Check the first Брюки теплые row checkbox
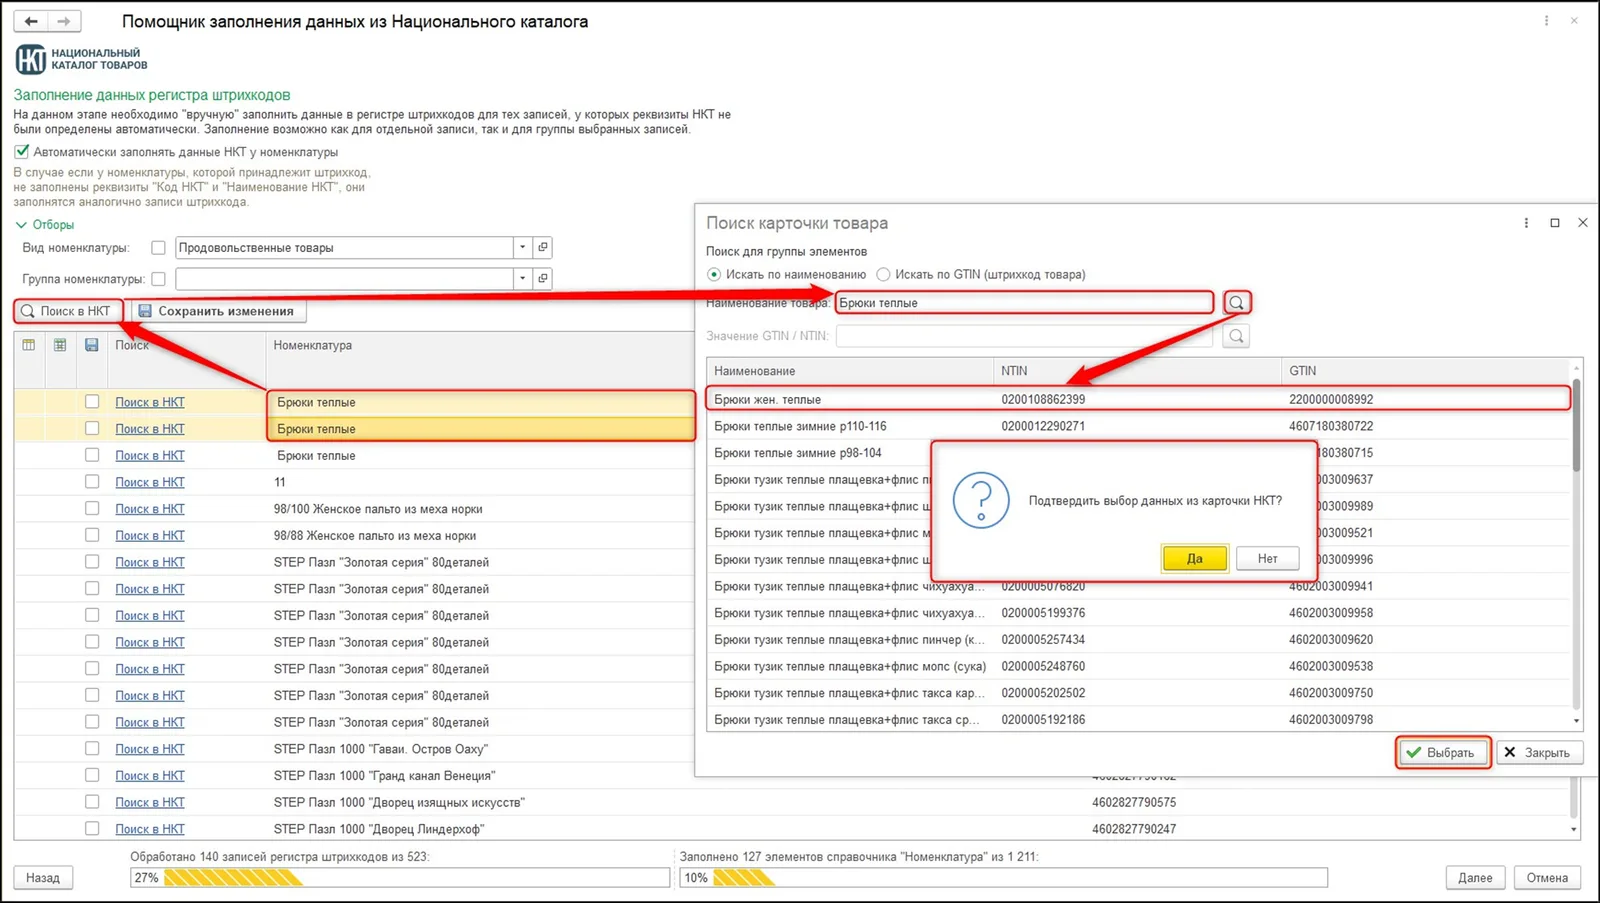1600x903 pixels. (x=92, y=402)
